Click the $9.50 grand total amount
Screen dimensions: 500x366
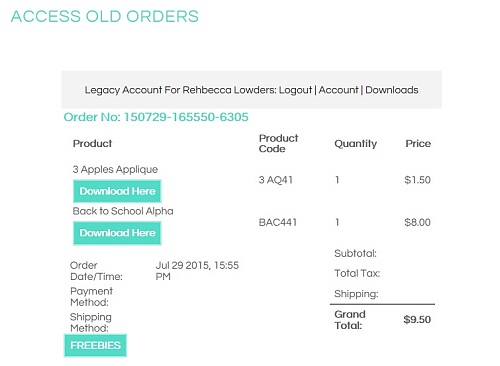(x=417, y=320)
